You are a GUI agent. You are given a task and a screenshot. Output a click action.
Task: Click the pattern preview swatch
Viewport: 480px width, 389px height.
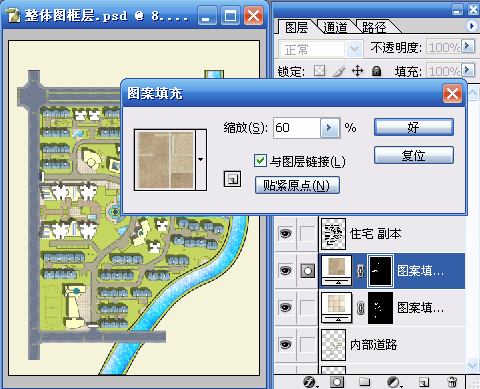[165, 160]
